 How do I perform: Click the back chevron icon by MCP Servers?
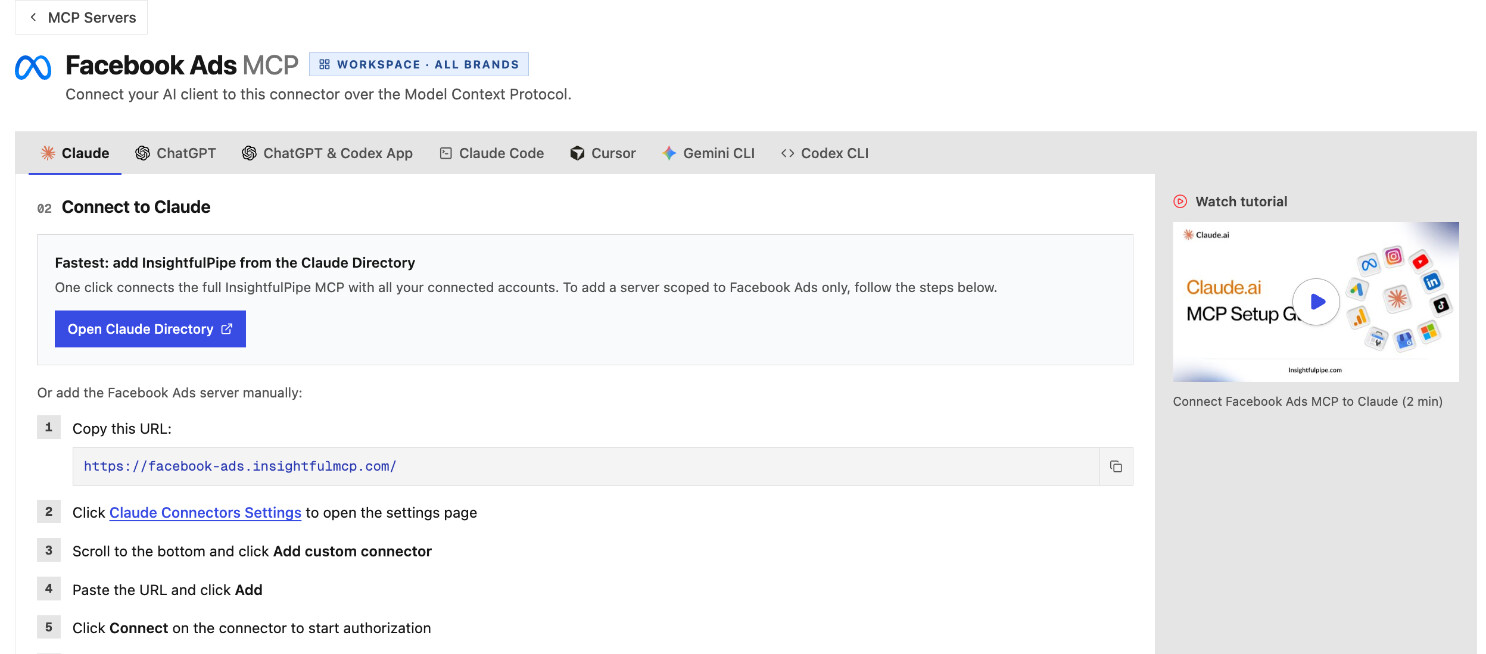point(33,18)
